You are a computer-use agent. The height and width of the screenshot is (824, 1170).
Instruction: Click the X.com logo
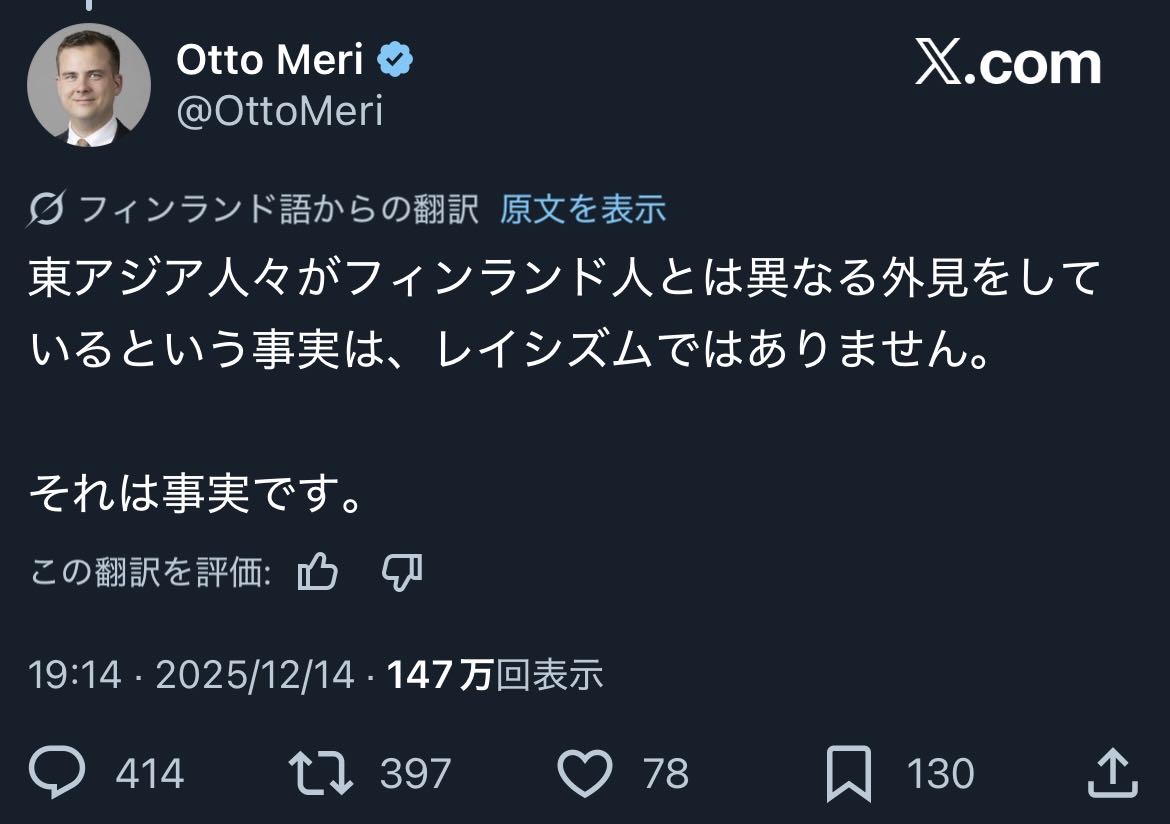point(1007,64)
